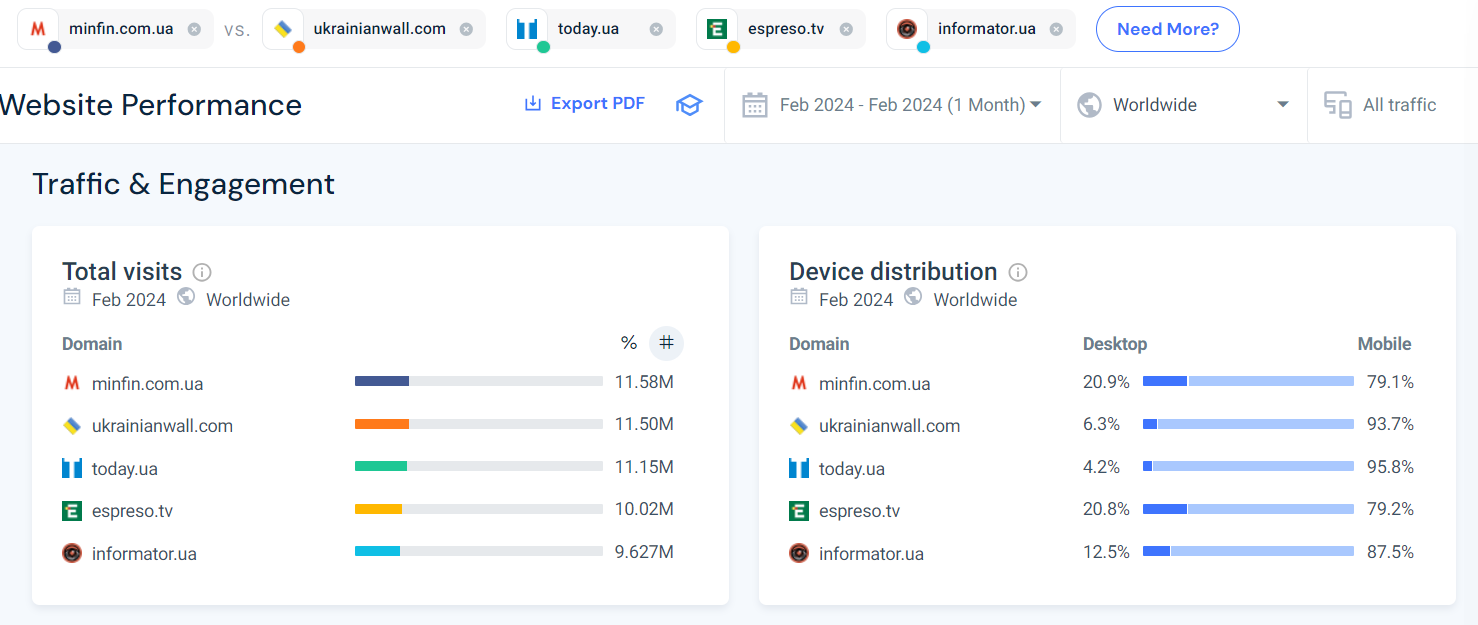Click Export PDF link
The height and width of the screenshot is (625, 1478).
click(585, 104)
